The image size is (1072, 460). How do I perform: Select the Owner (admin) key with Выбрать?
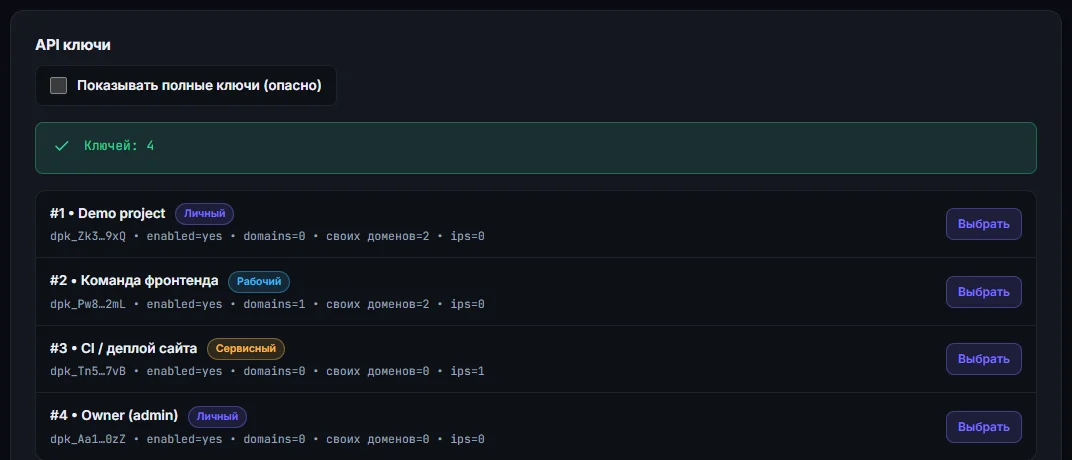click(x=983, y=427)
